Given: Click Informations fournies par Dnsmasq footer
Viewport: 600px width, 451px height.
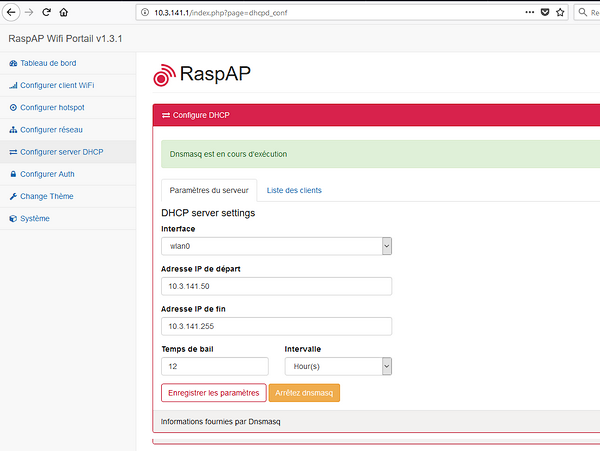Looking at the screenshot, I should pyautogui.click(x=220, y=422).
